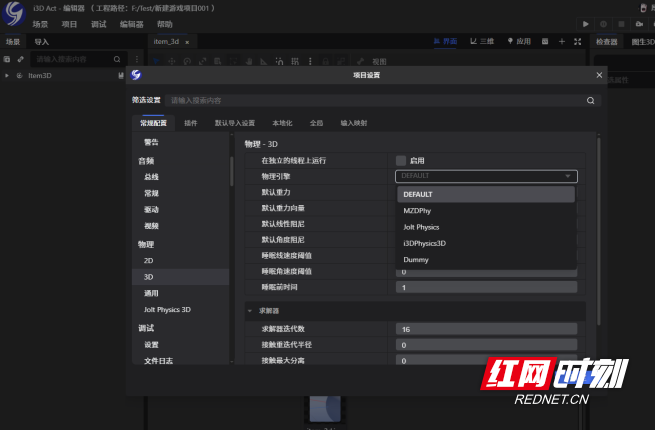Click the viewport toolbar three-dot menu

[x=310, y=61]
